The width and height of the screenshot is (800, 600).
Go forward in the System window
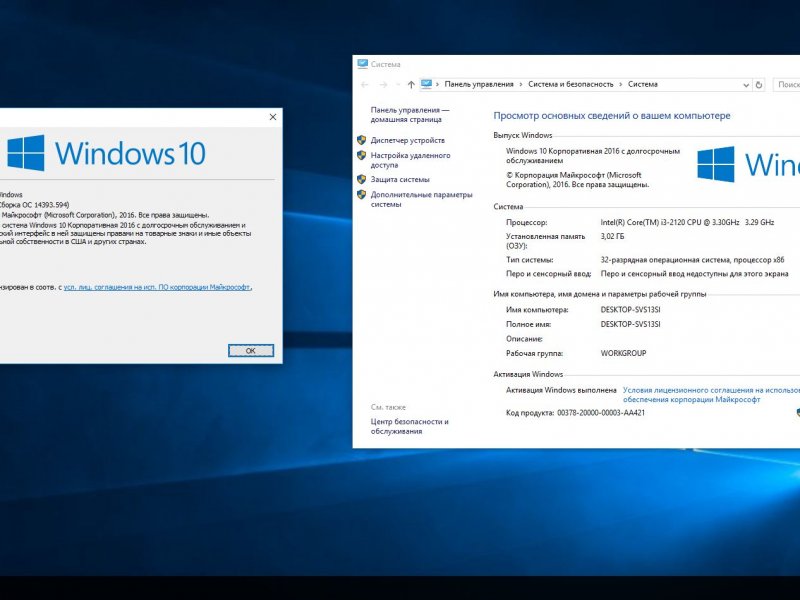tap(383, 85)
